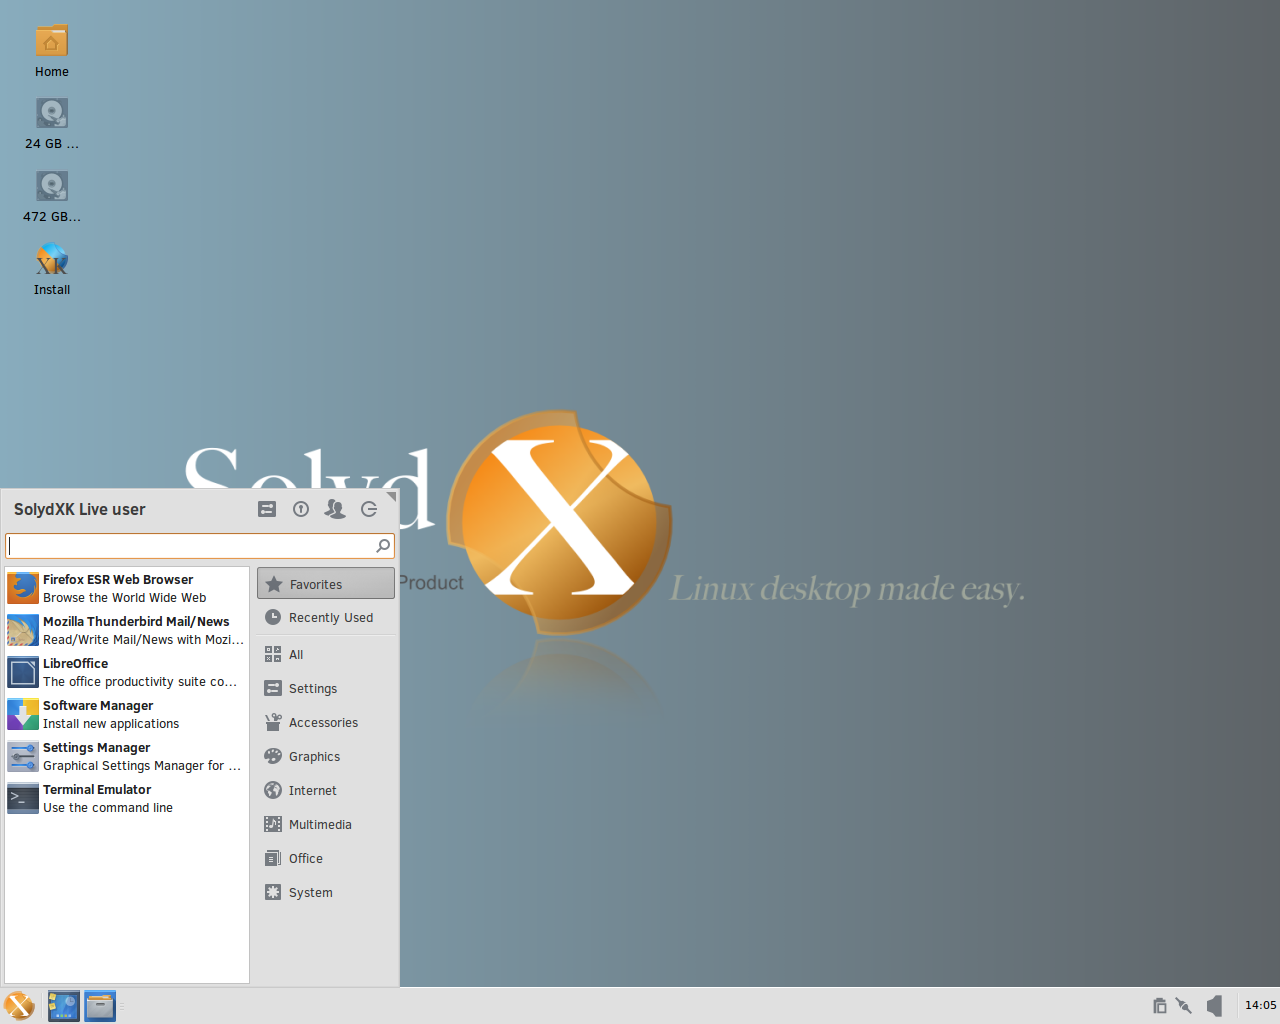Show All applications category
This screenshot has width=1280, height=1024.
tap(326, 655)
